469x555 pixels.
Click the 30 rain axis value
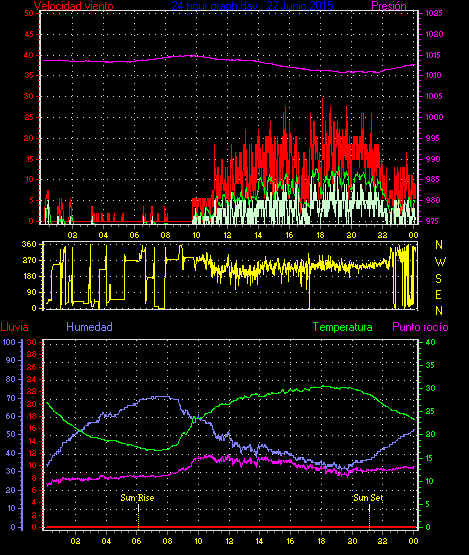32,342
